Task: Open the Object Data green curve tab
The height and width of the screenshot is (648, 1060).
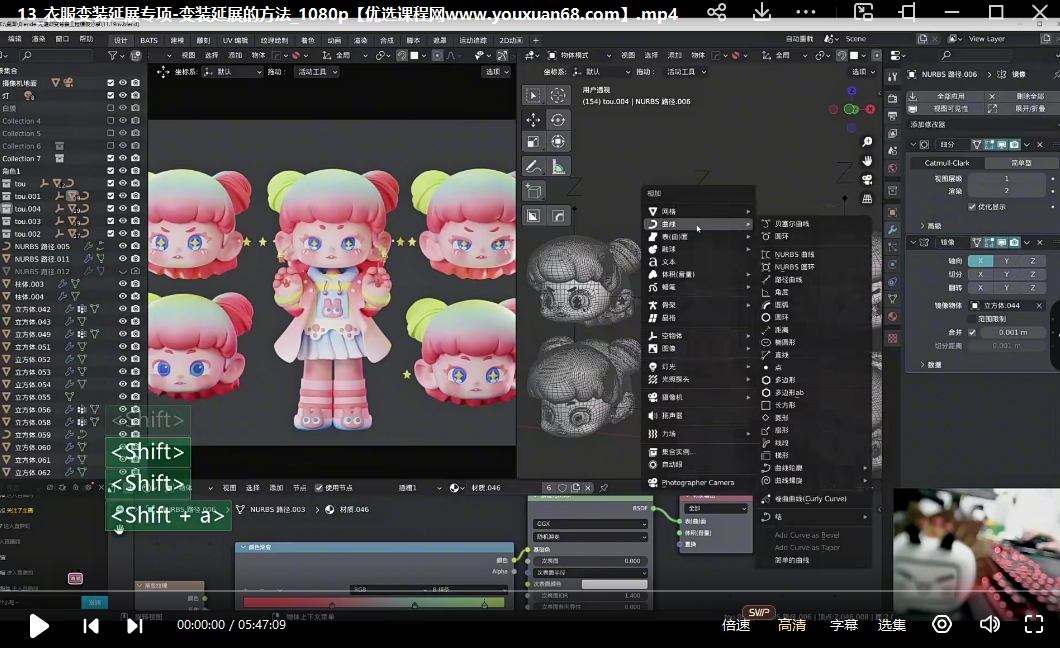Action: [x=892, y=299]
